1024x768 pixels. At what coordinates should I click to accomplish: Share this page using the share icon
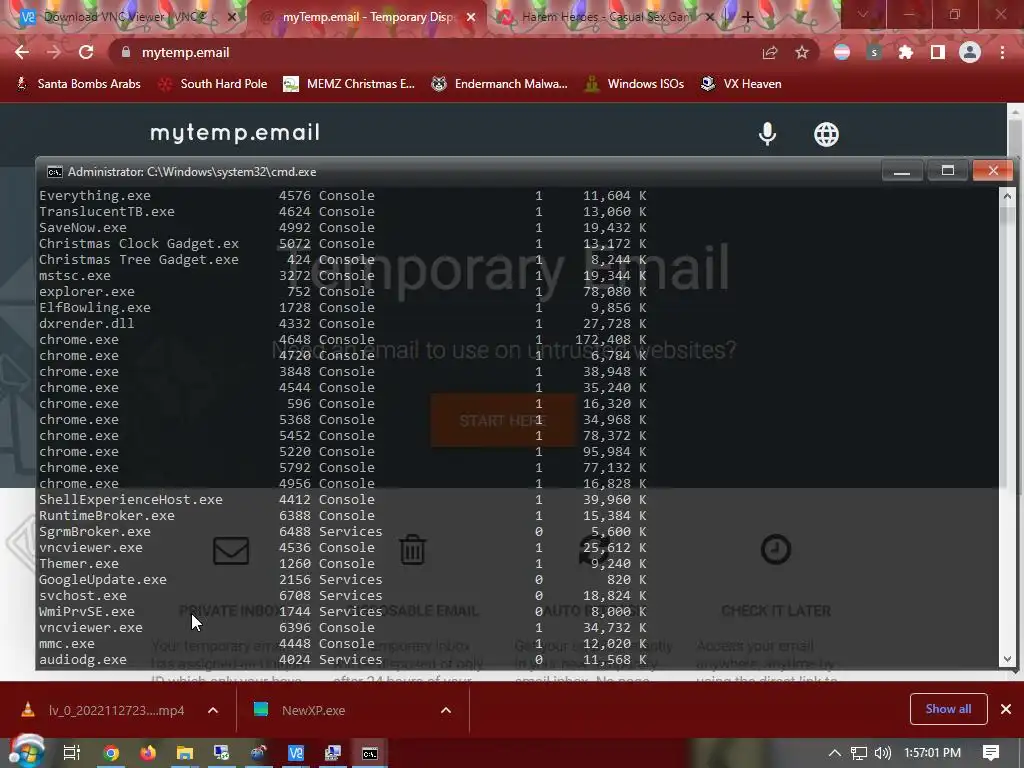point(770,52)
